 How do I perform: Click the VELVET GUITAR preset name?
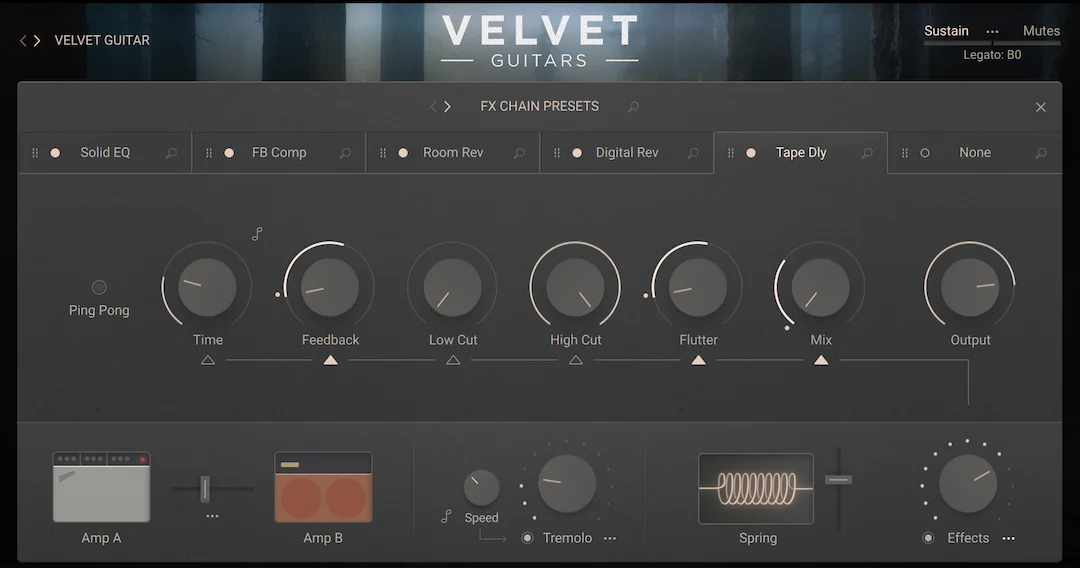[x=102, y=41]
